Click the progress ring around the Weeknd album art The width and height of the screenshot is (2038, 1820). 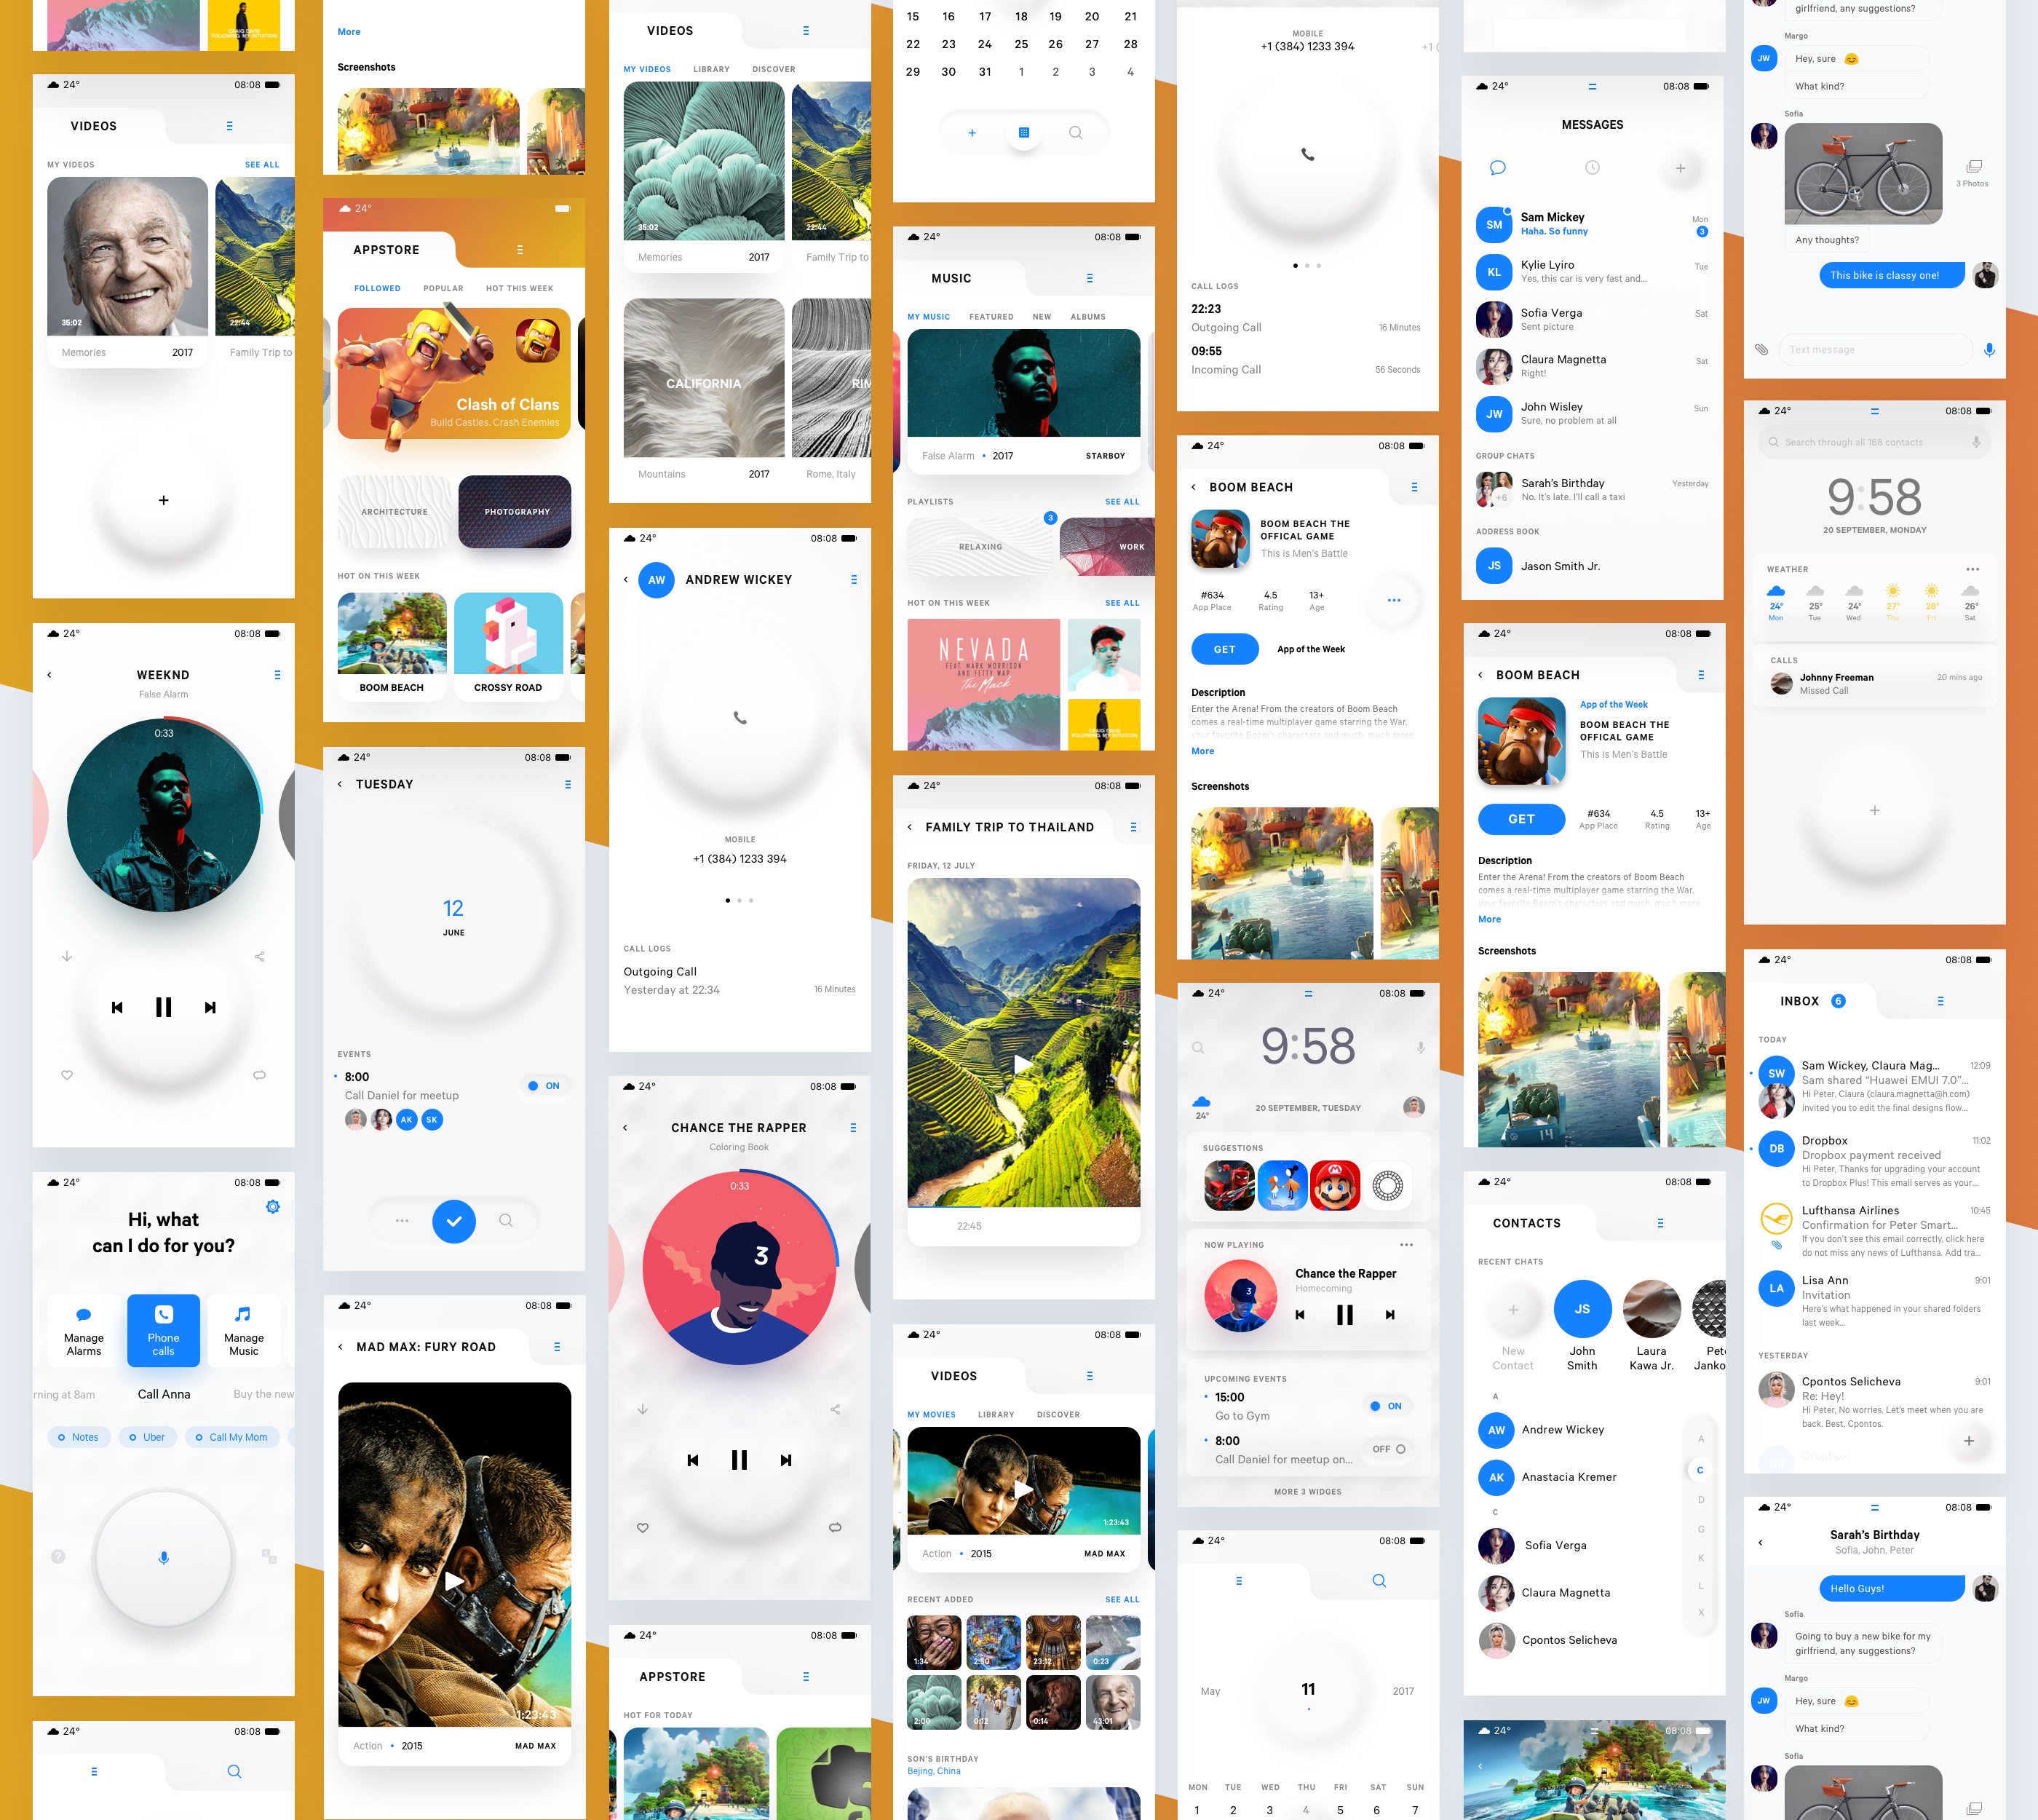pyautogui.click(x=164, y=815)
